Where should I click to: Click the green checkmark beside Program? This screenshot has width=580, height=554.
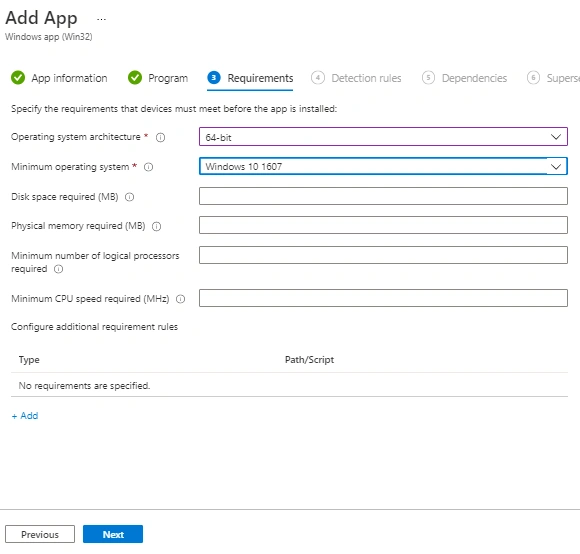135,78
